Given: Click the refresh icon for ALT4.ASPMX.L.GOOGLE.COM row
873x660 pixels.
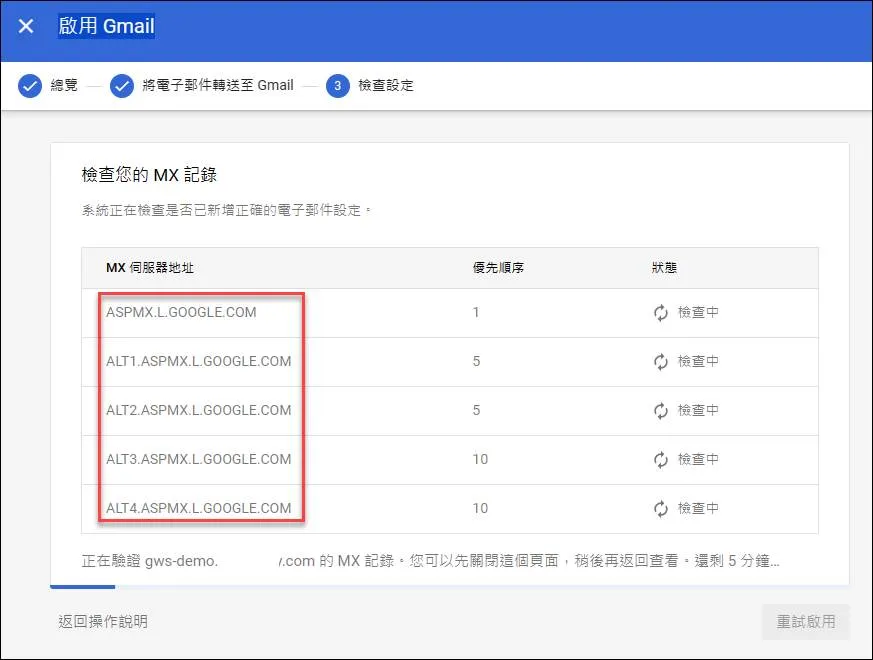Looking at the screenshot, I should [660, 509].
